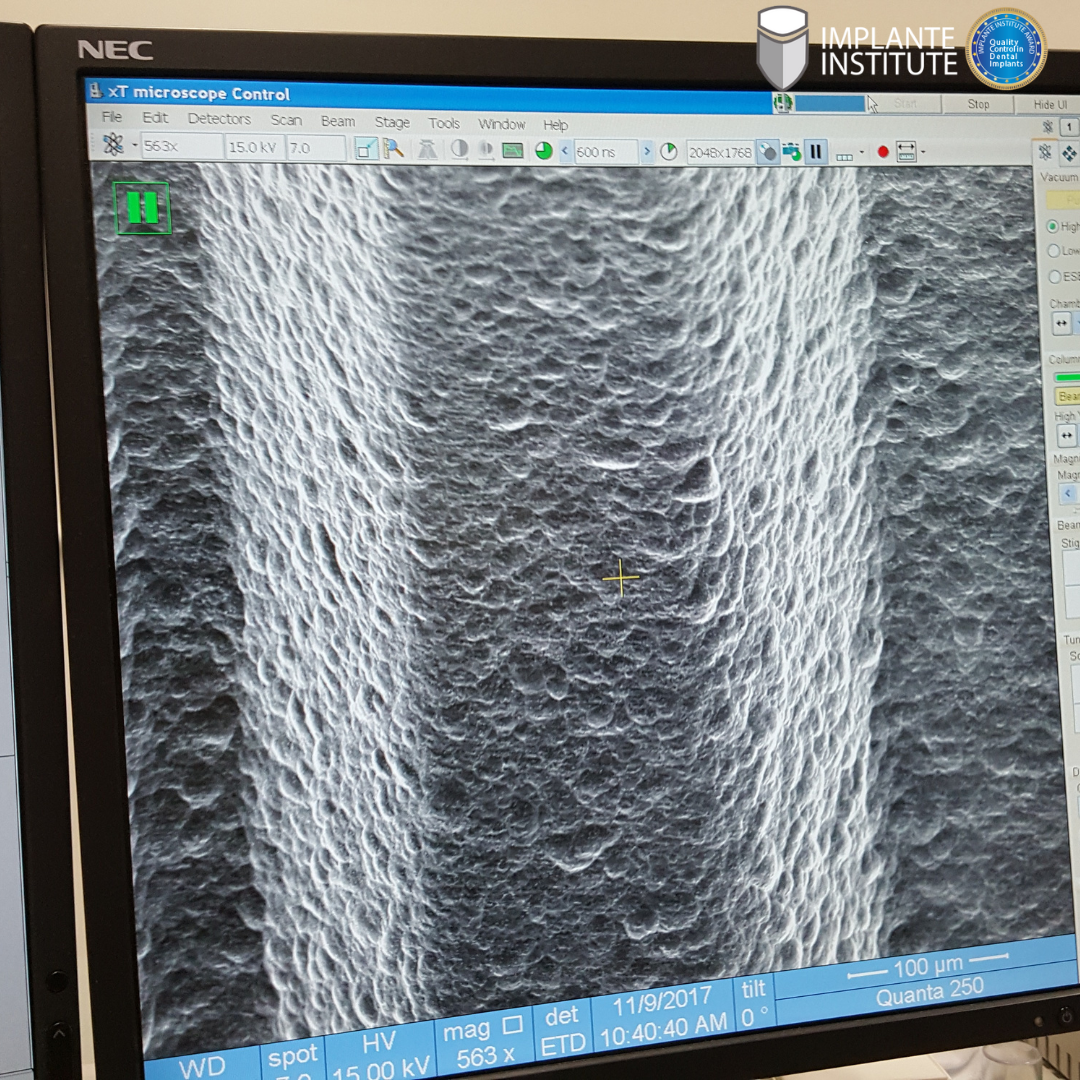Image resolution: width=1080 pixels, height=1080 pixels.
Task: Click the auto contrast brightness icon
Action: tap(460, 149)
